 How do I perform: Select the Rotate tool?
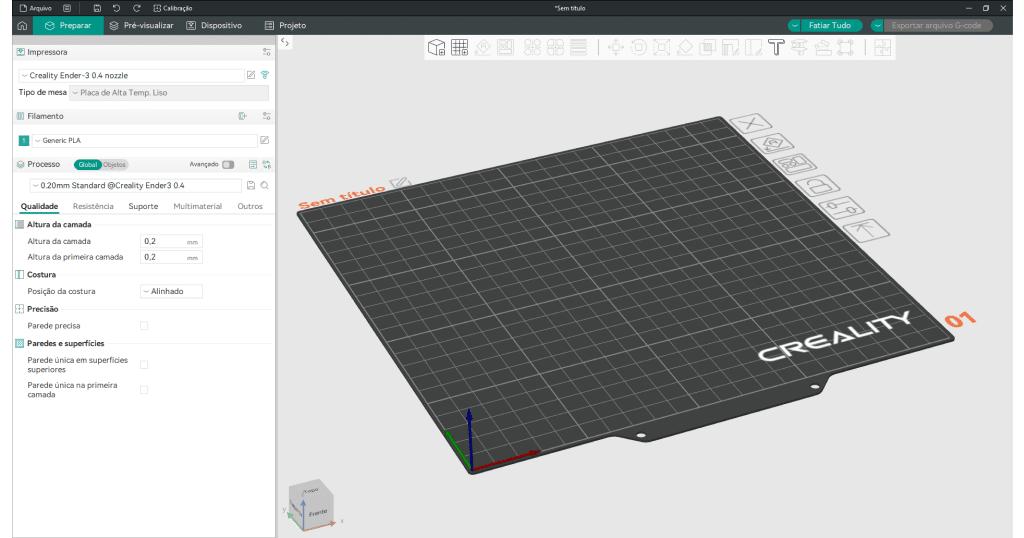pyautogui.click(x=639, y=48)
